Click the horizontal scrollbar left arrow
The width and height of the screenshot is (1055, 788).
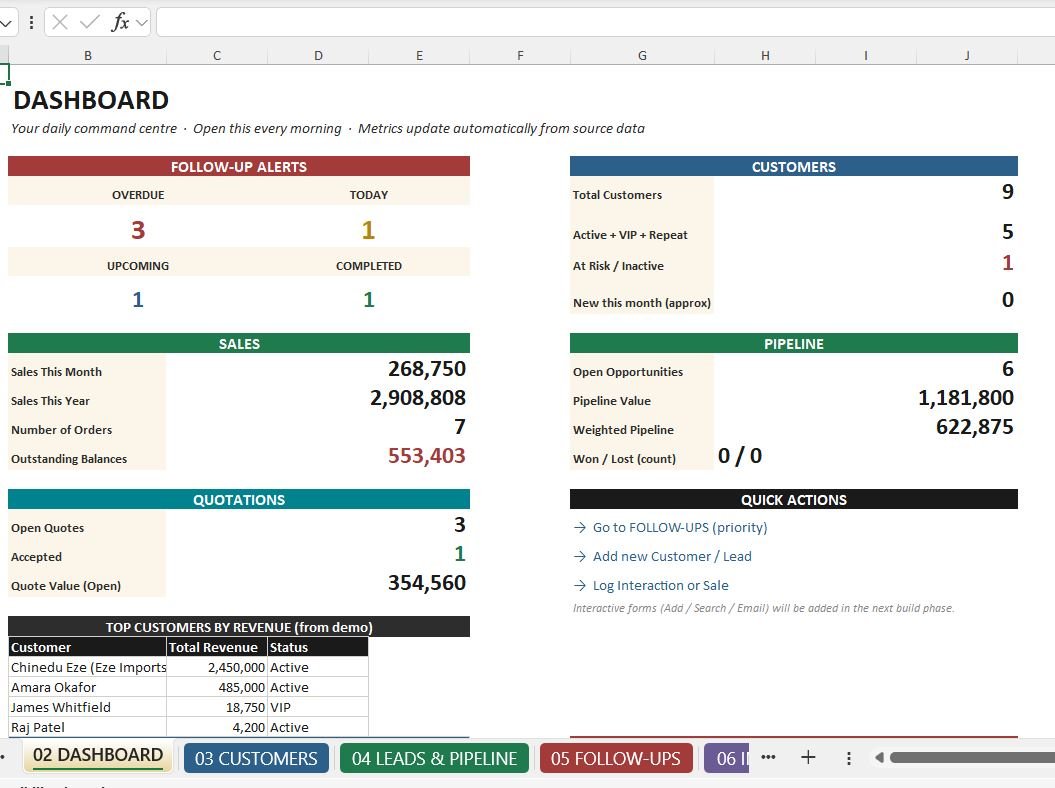pos(879,758)
